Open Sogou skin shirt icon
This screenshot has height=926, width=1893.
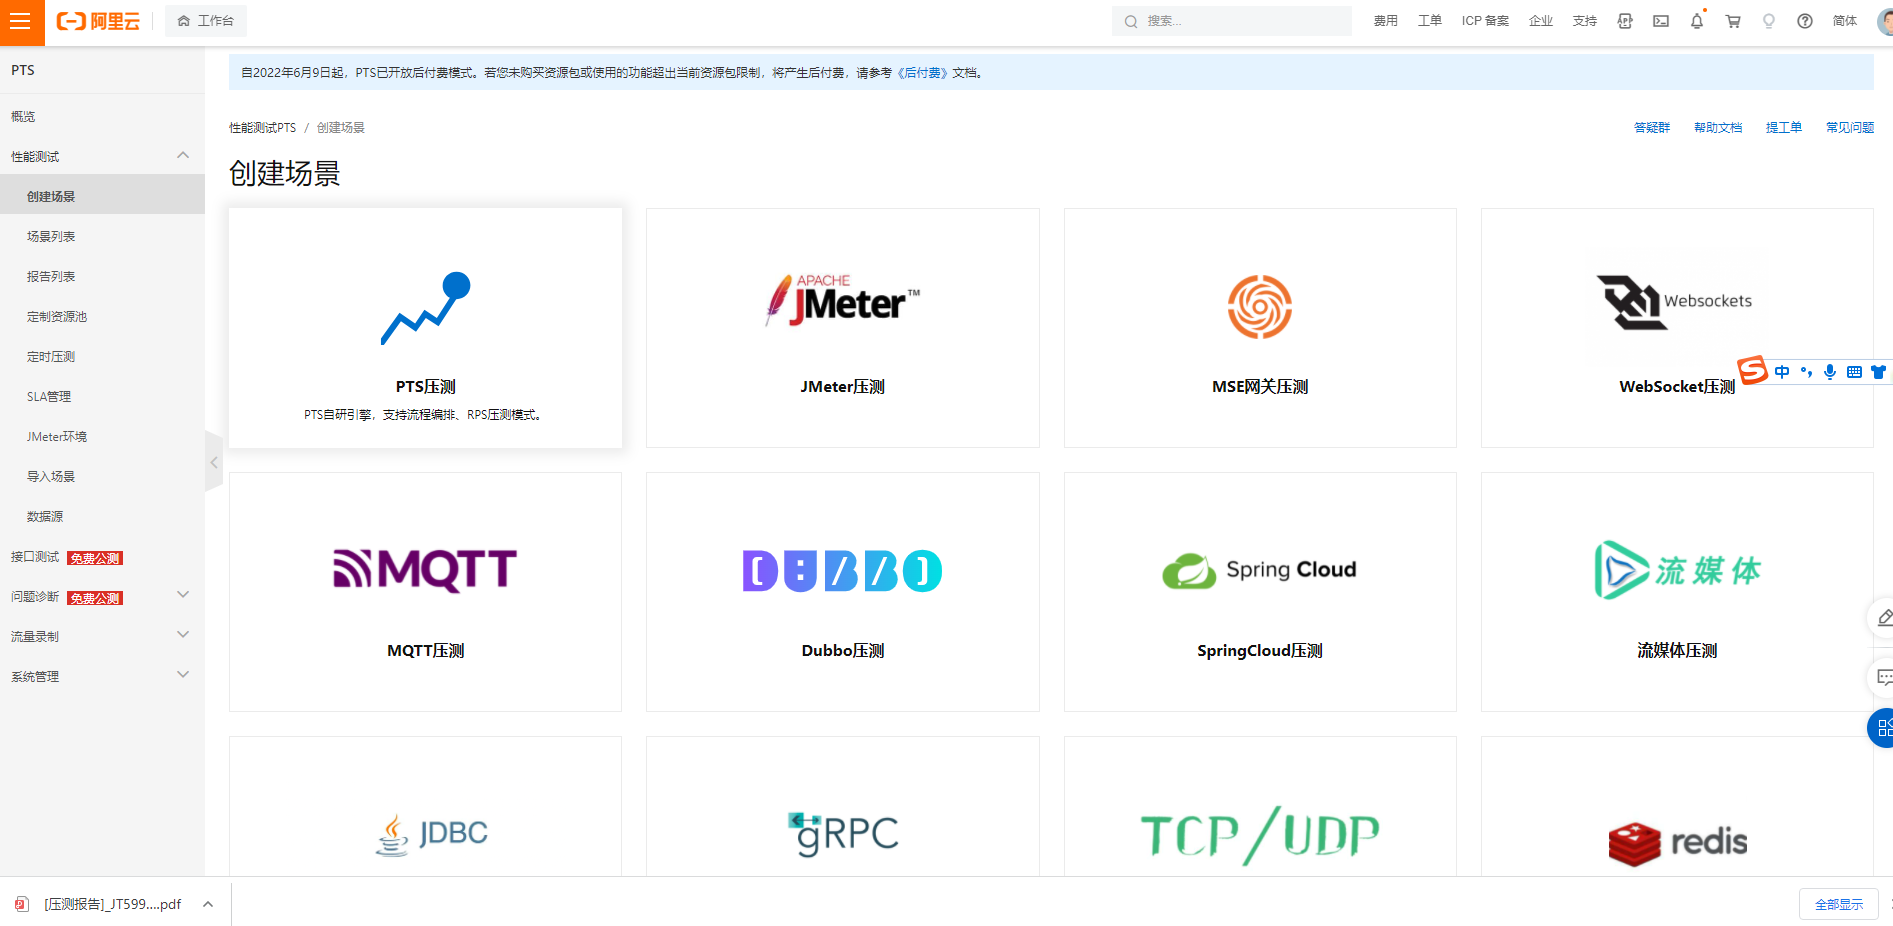(x=1878, y=372)
